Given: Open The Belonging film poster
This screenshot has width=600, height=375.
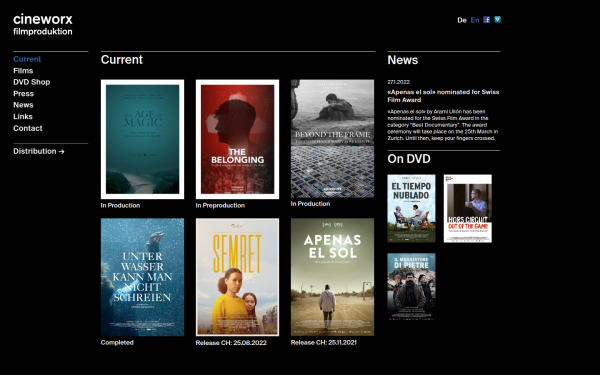Looking at the screenshot, I should (x=237, y=139).
